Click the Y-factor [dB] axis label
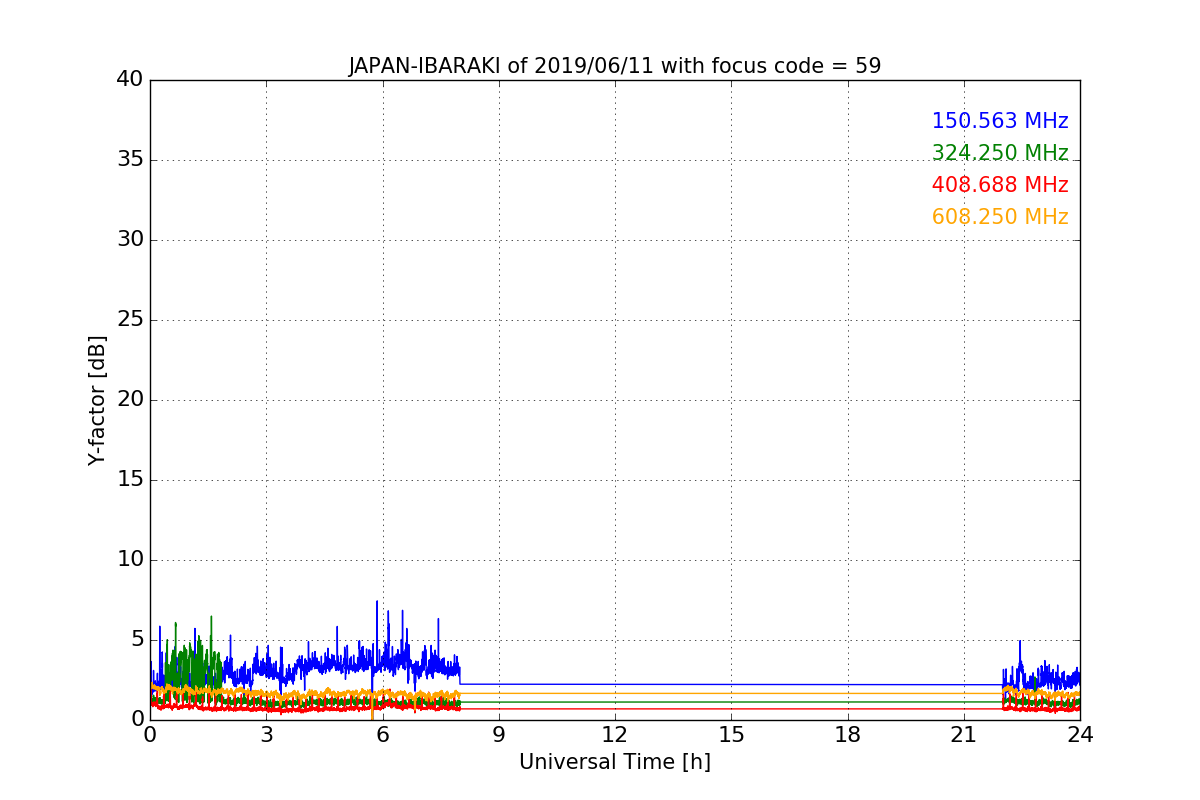 [97, 400]
